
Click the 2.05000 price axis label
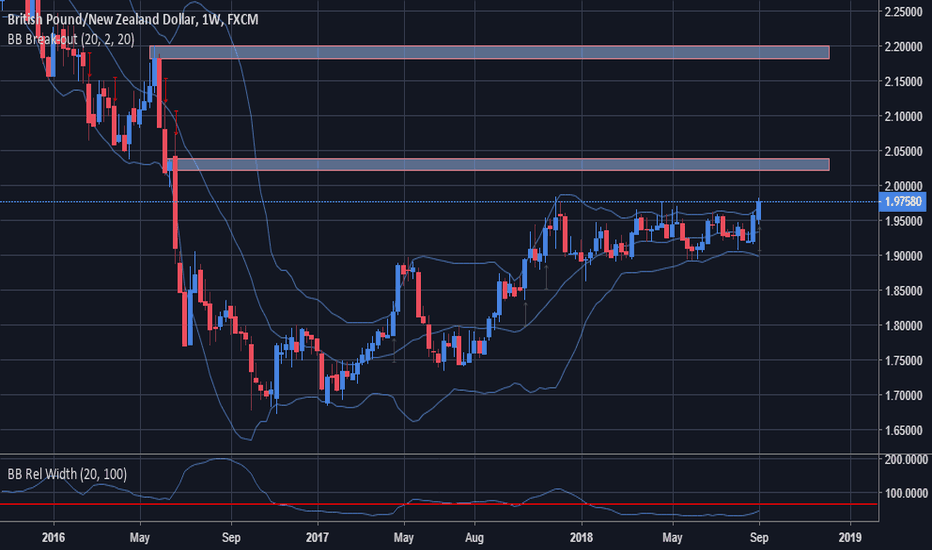[903, 151]
